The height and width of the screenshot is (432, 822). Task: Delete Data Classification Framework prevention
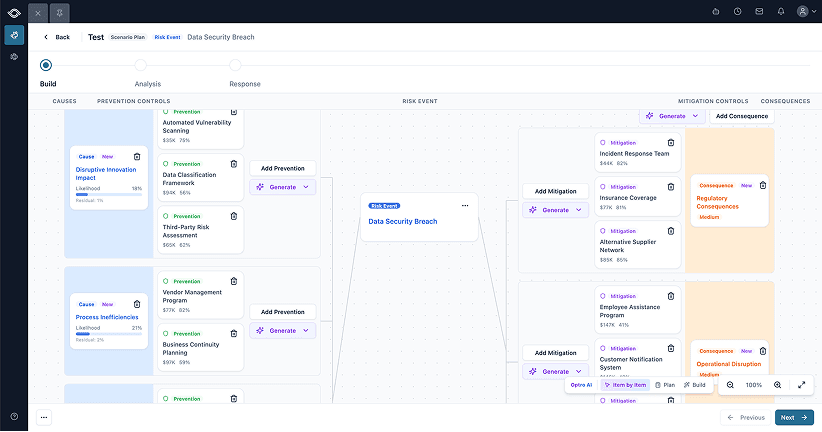[234, 164]
